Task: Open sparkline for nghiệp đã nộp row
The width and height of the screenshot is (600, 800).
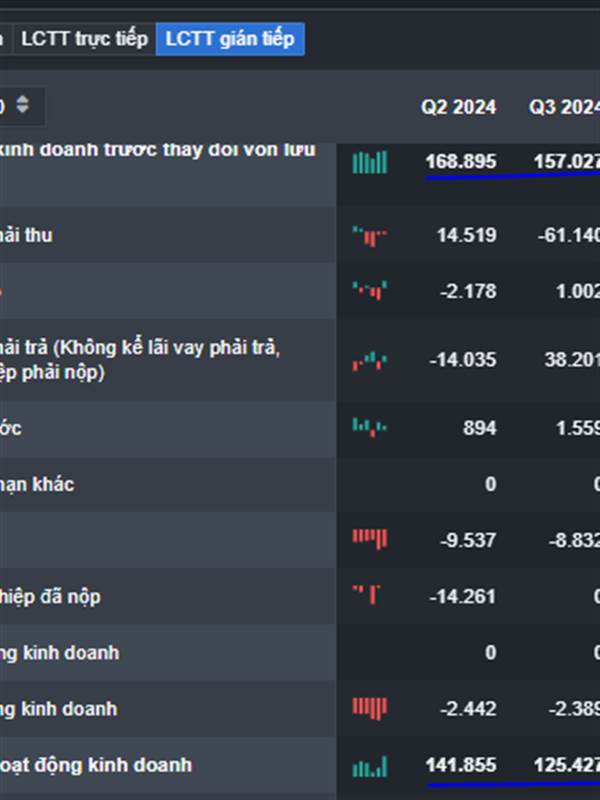Action: pyautogui.click(x=367, y=595)
